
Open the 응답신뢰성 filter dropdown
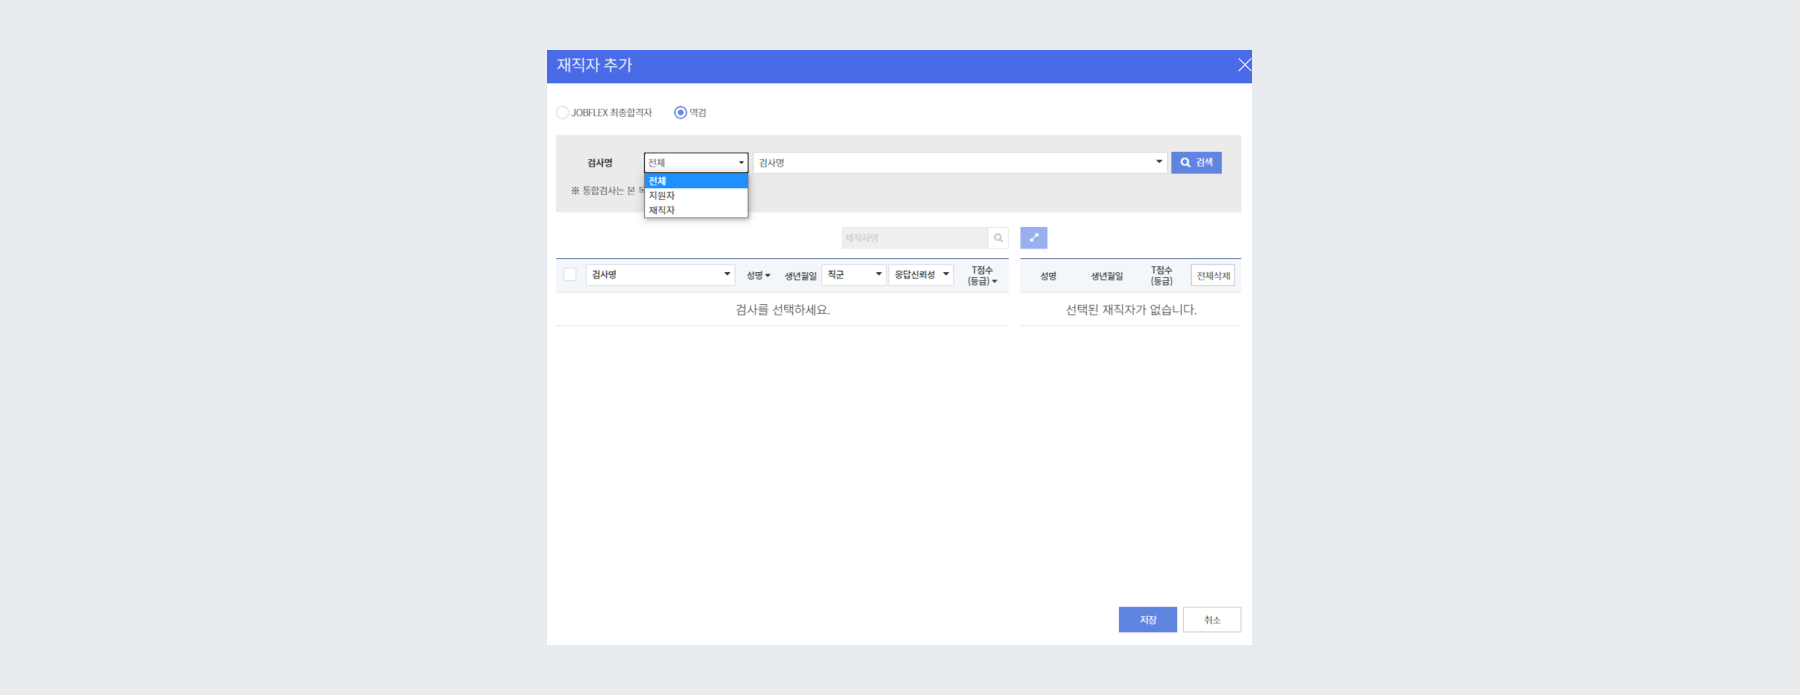tap(921, 275)
